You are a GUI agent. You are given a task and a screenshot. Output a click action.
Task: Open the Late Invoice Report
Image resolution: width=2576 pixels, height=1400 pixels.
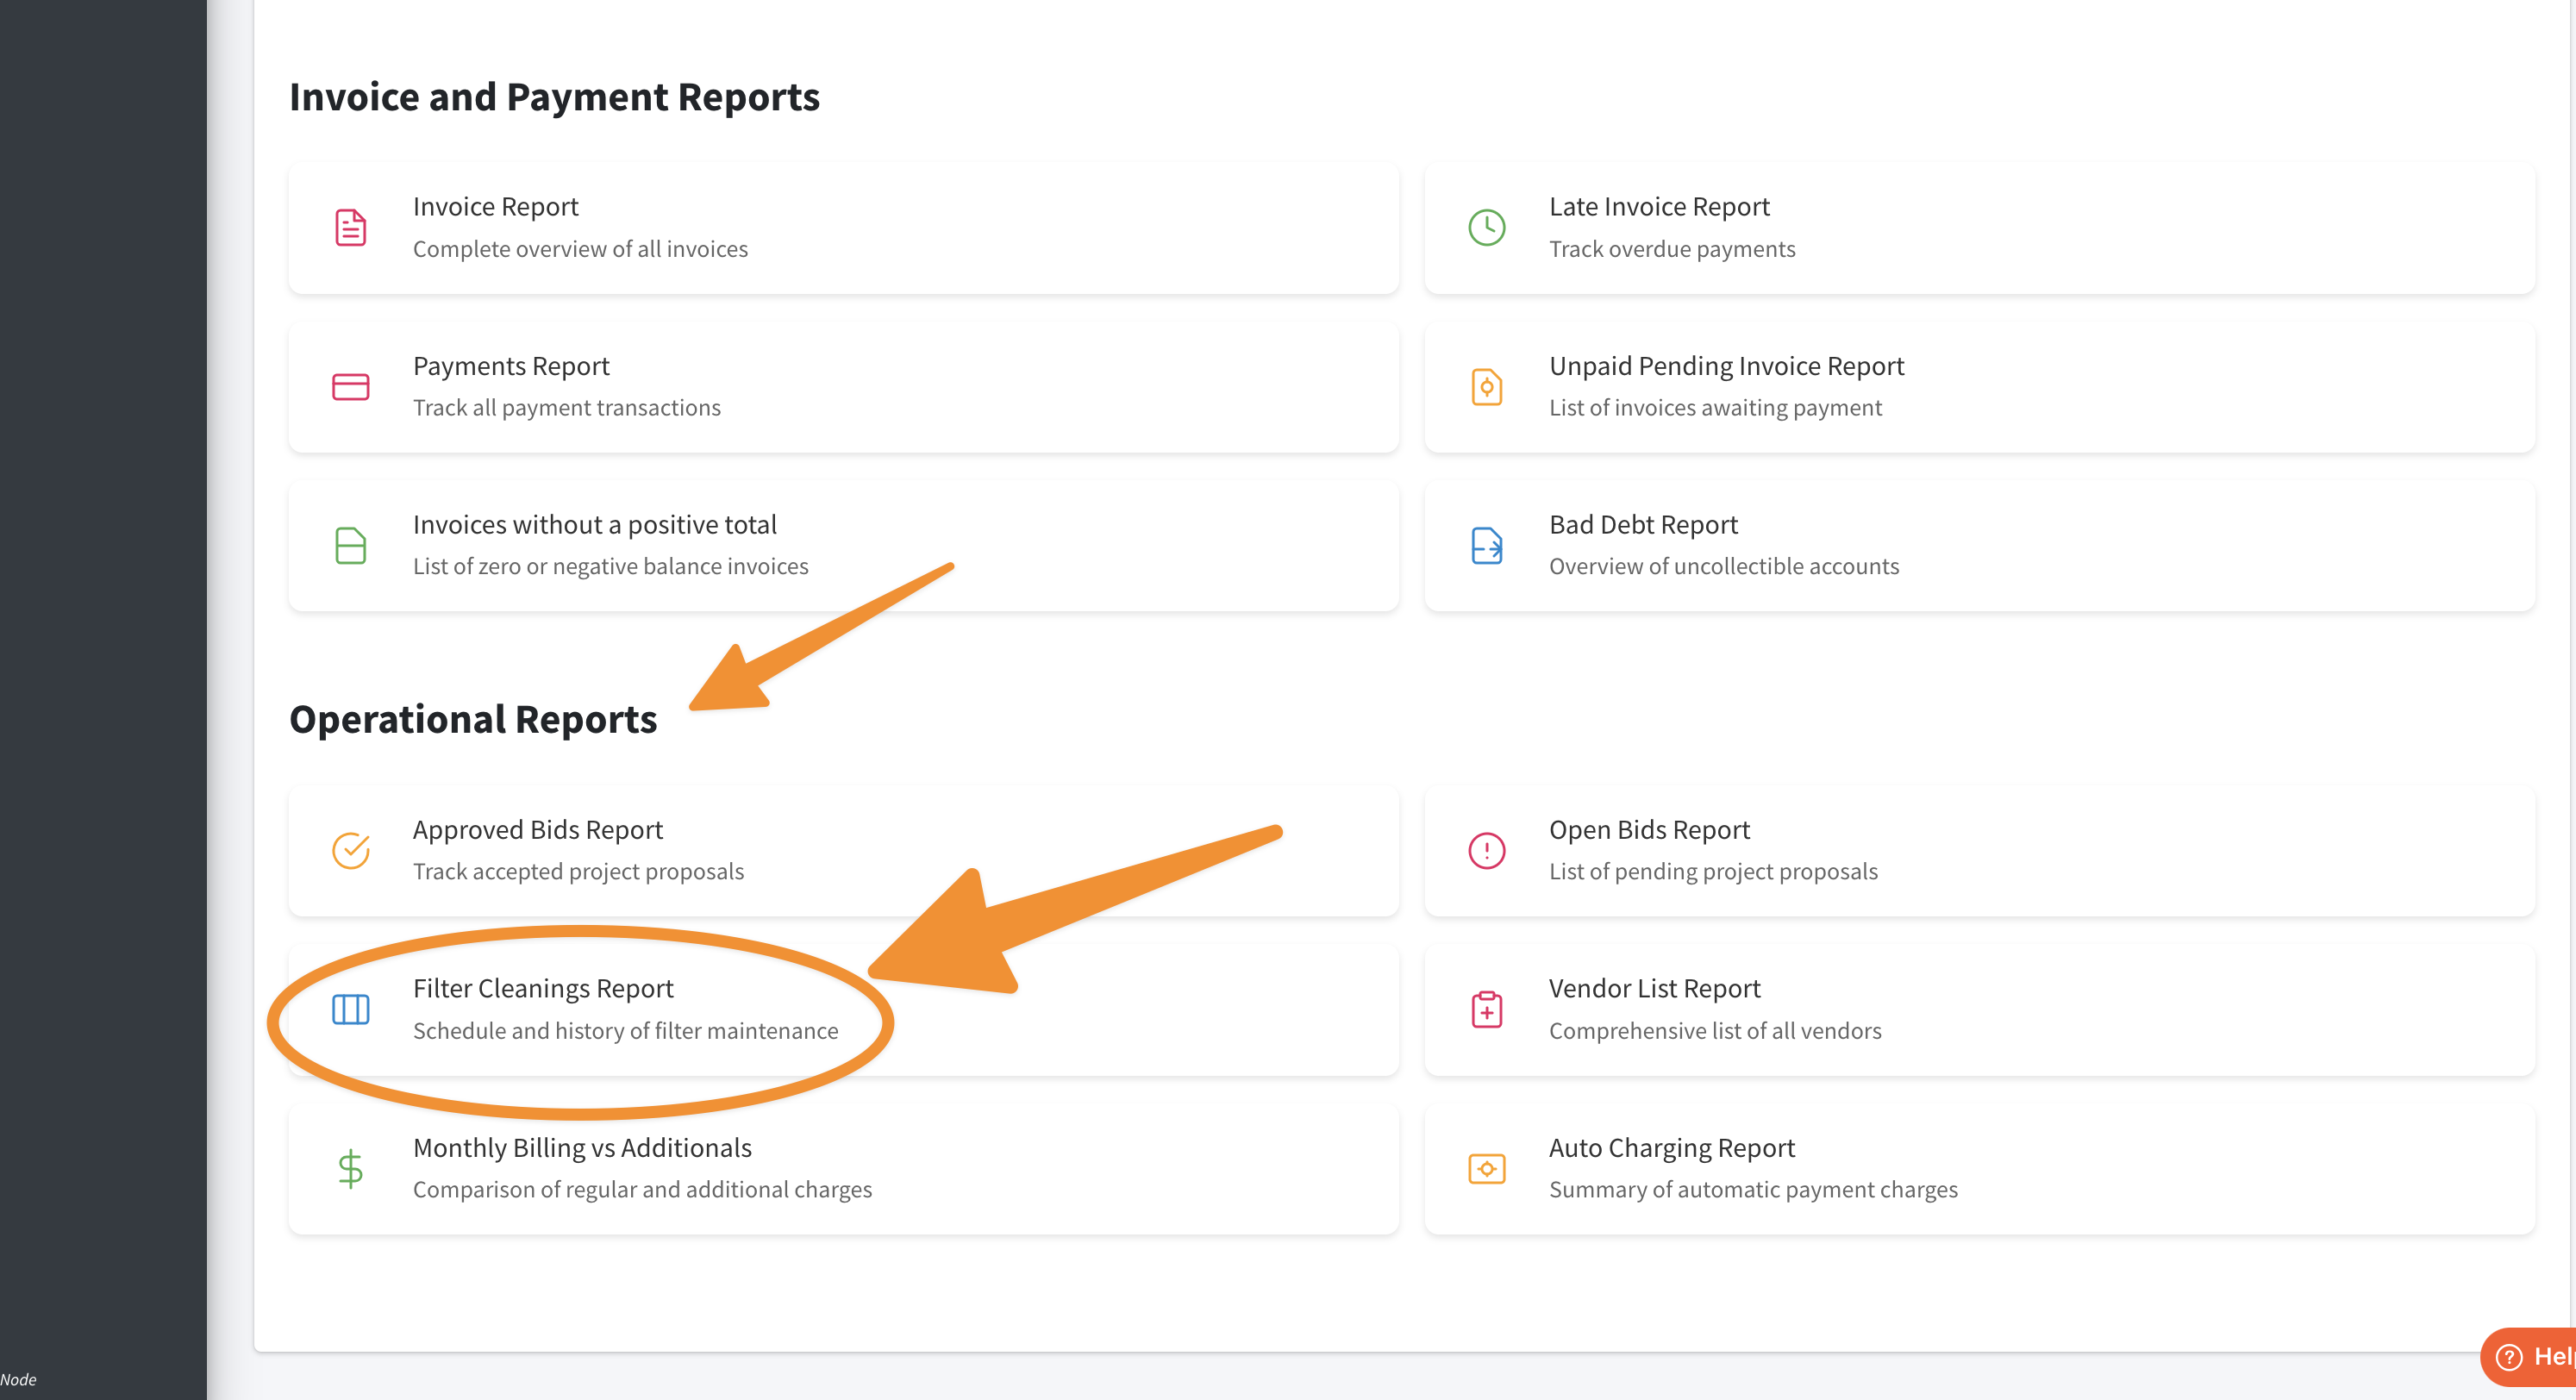point(1659,207)
